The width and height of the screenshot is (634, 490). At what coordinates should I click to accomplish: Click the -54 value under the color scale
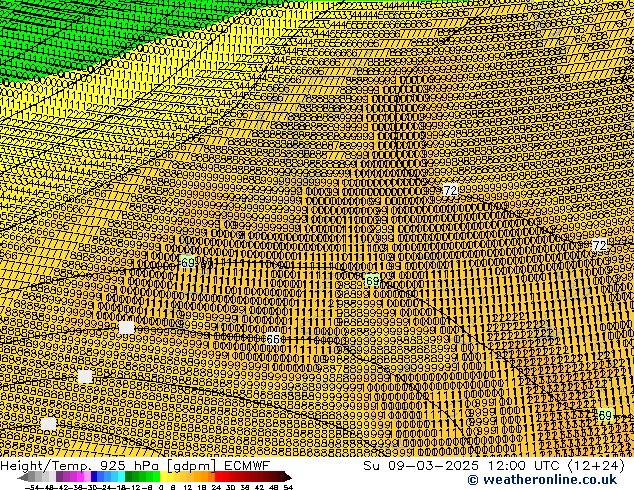coord(33,487)
